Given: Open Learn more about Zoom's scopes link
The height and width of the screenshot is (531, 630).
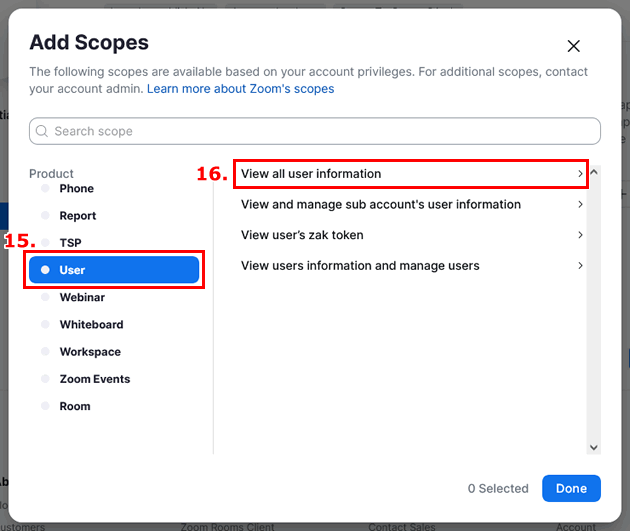Looking at the screenshot, I should (x=240, y=88).
